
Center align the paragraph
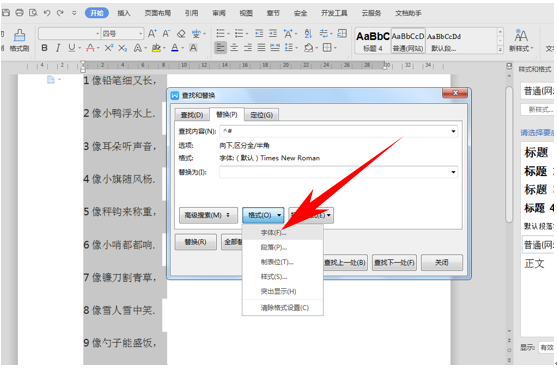coord(234,47)
